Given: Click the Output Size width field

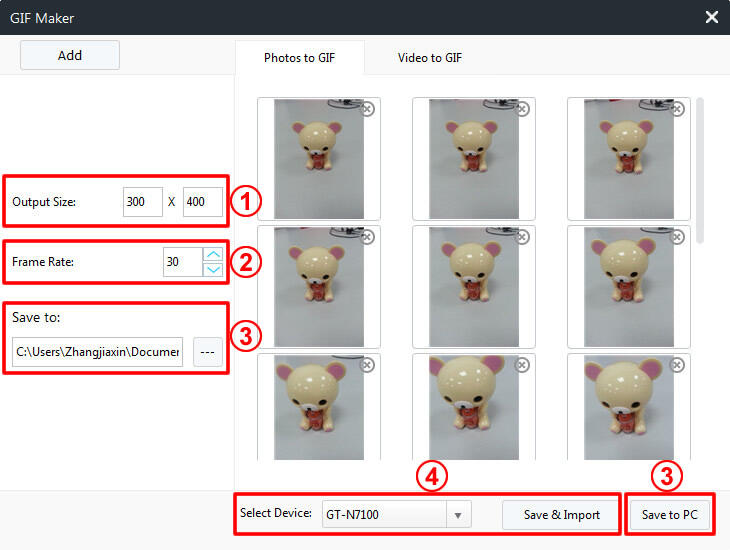Looking at the screenshot, I should [142, 202].
